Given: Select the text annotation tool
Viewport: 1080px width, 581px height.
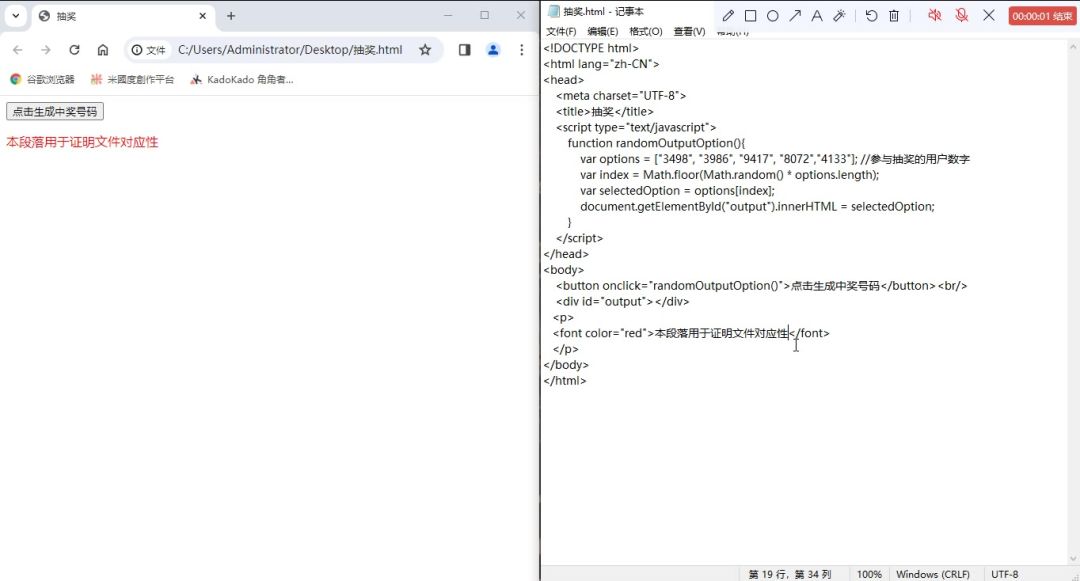Looking at the screenshot, I should pyautogui.click(x=817, y=16).
